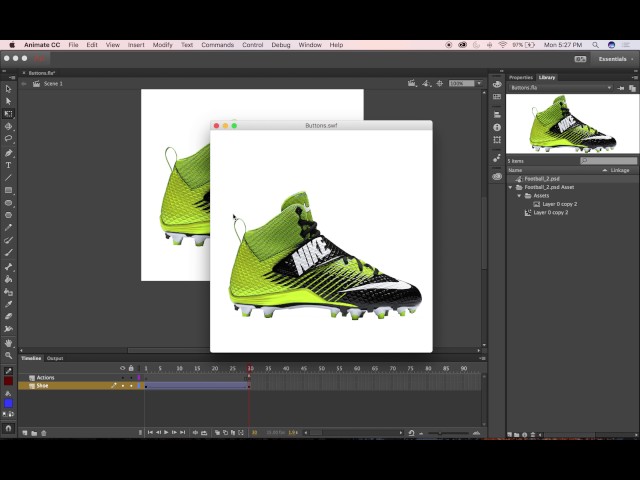
Task: Select the Rectangle tool
Action: click(x=8, y=190)
